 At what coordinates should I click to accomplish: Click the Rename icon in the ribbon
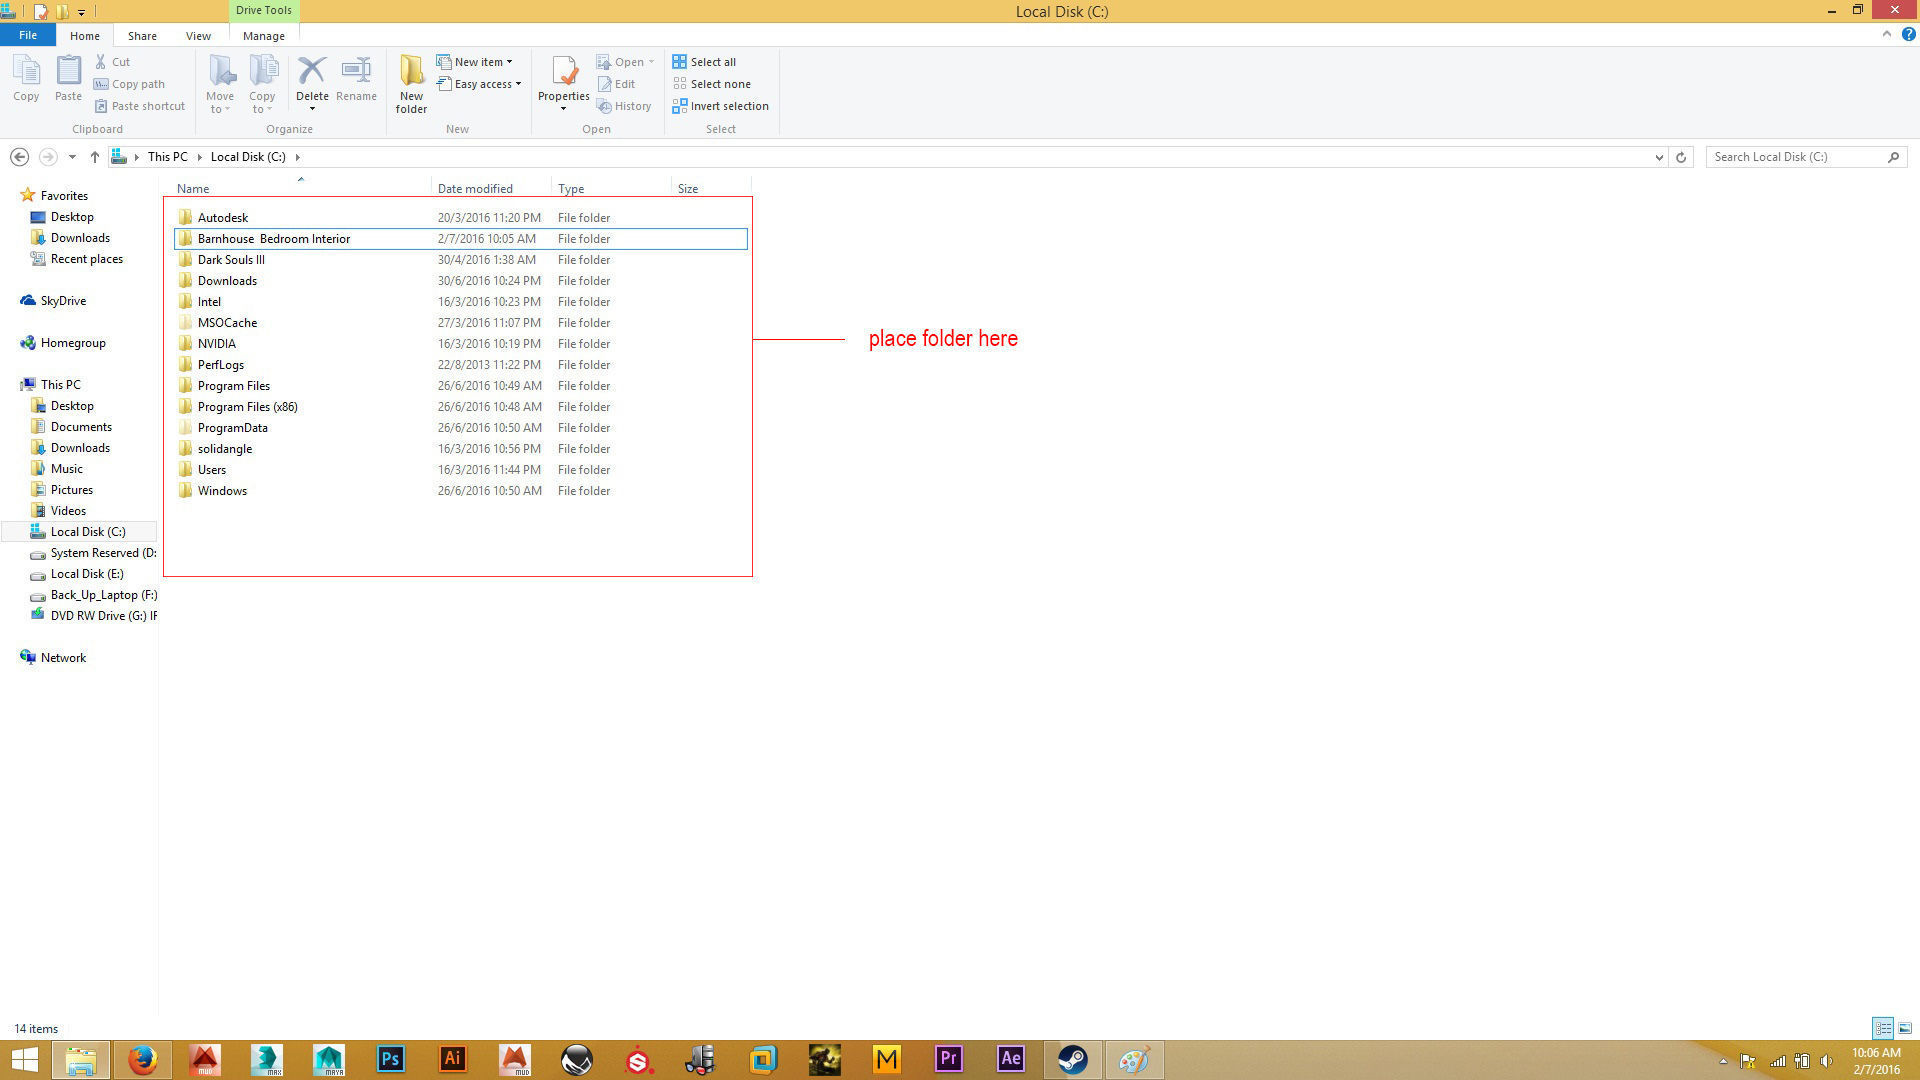pos(356,72)
